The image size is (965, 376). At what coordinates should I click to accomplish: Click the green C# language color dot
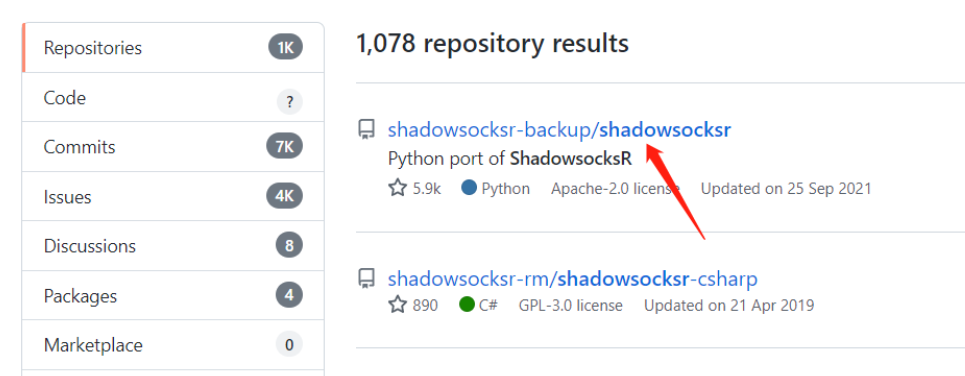tap(467, 305)
